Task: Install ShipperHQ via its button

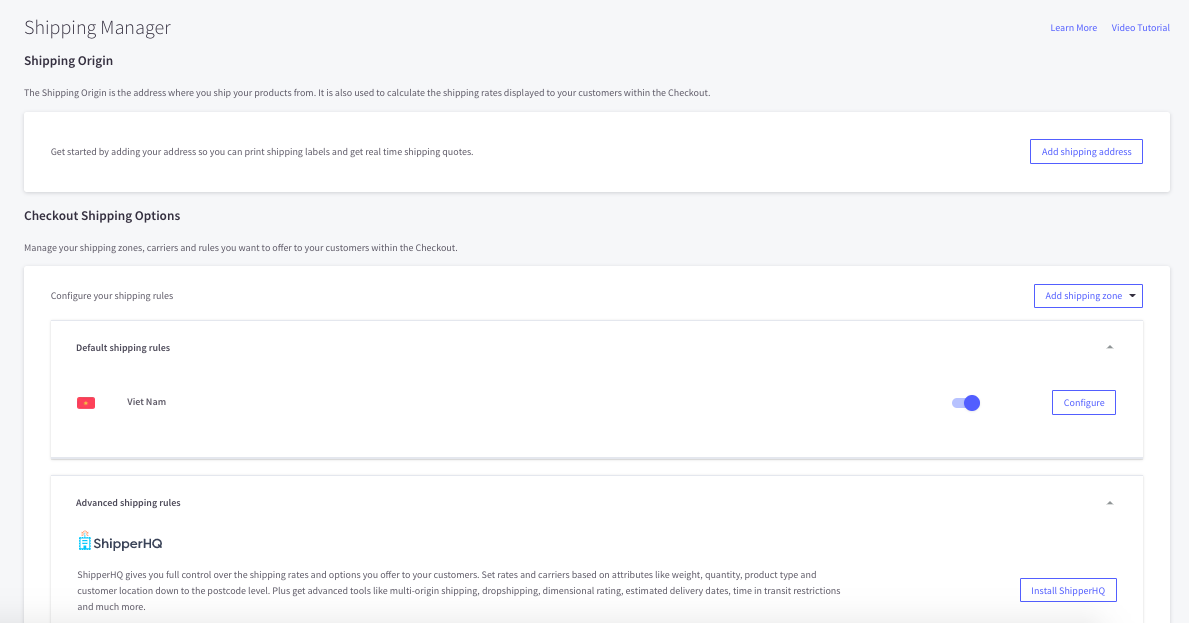Action: [x=1067, y=591]
